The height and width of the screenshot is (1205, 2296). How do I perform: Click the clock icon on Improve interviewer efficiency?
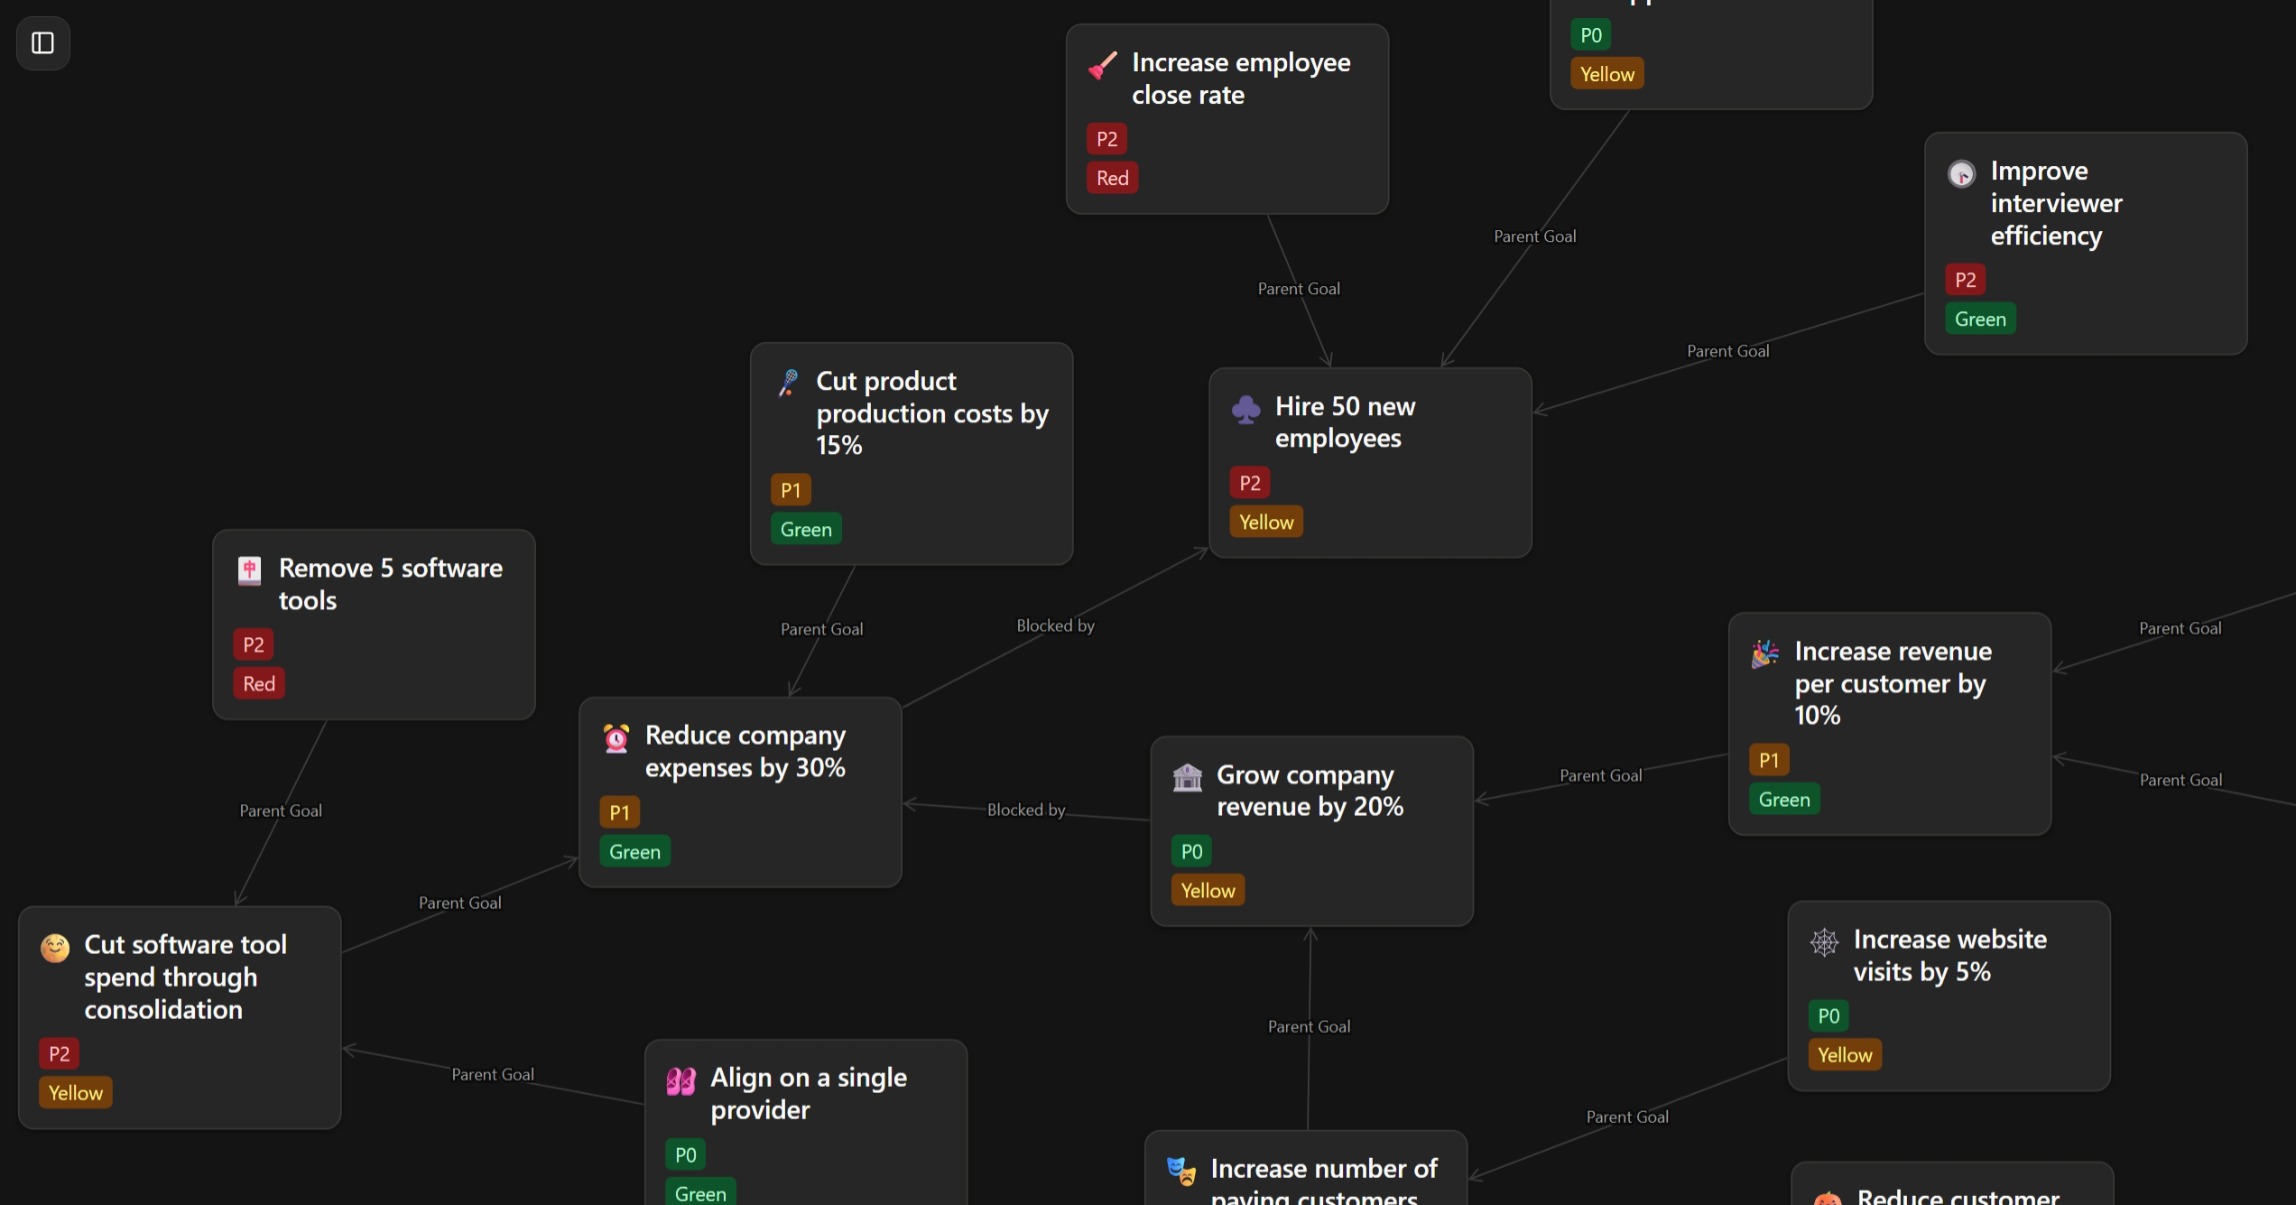(1961, 174)
